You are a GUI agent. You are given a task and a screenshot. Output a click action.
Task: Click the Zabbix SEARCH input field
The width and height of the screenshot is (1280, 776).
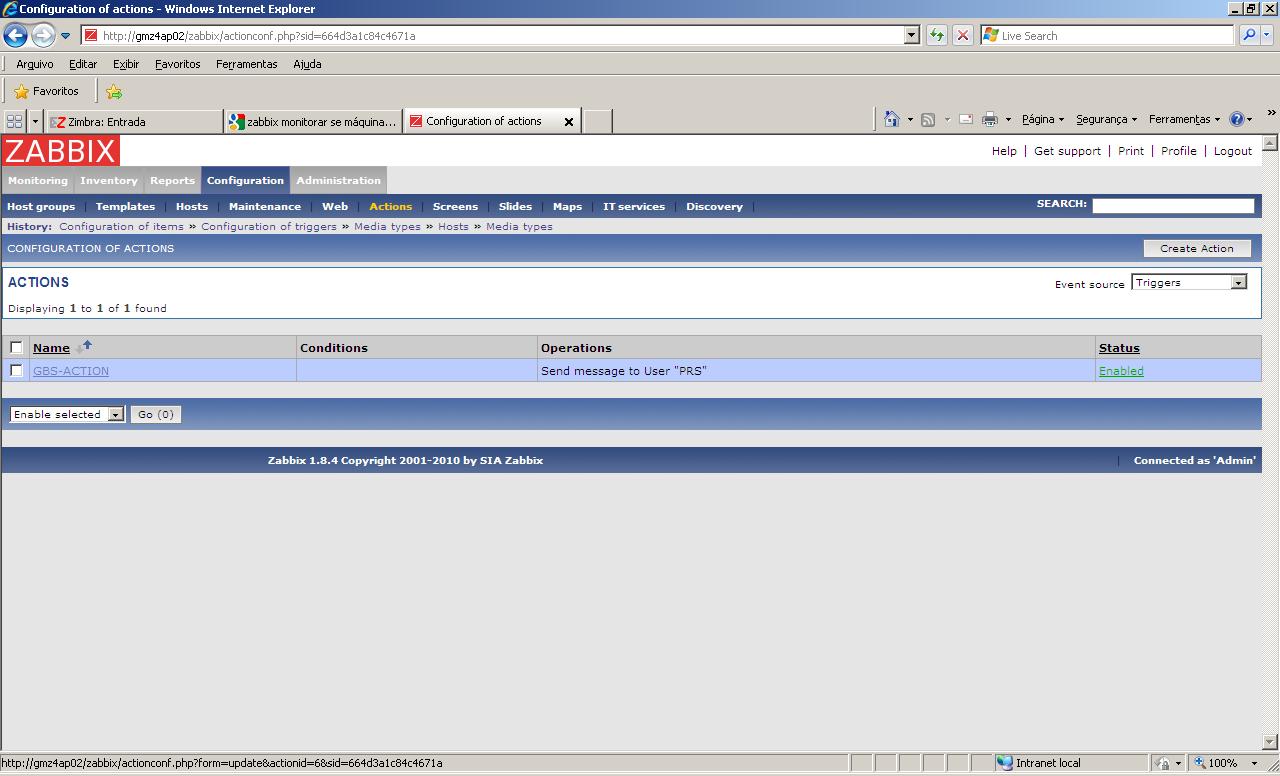tap(1173, 205)
